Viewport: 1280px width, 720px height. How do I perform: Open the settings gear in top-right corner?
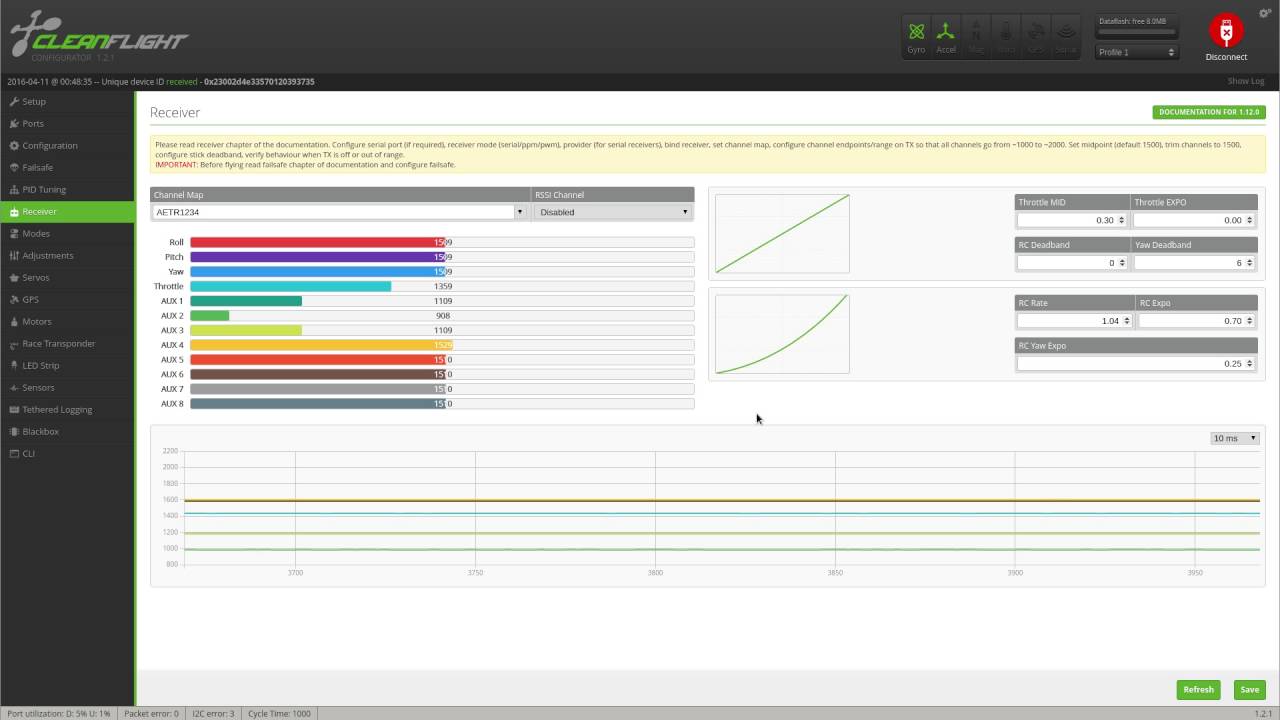coord(1265,12)
